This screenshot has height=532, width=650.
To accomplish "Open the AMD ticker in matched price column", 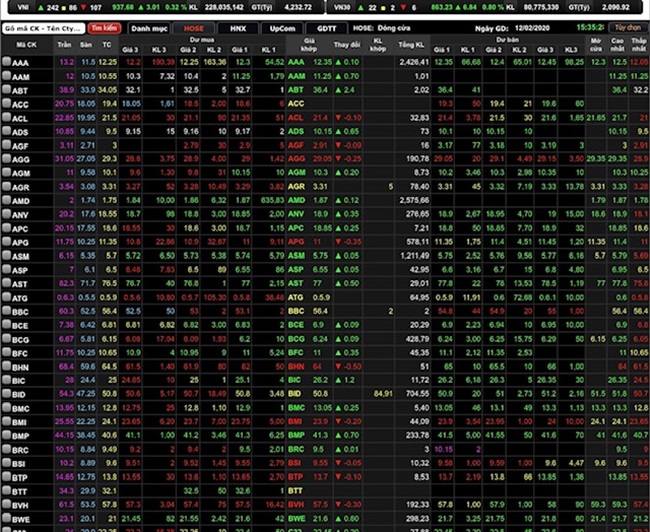I will pos(297,200).
